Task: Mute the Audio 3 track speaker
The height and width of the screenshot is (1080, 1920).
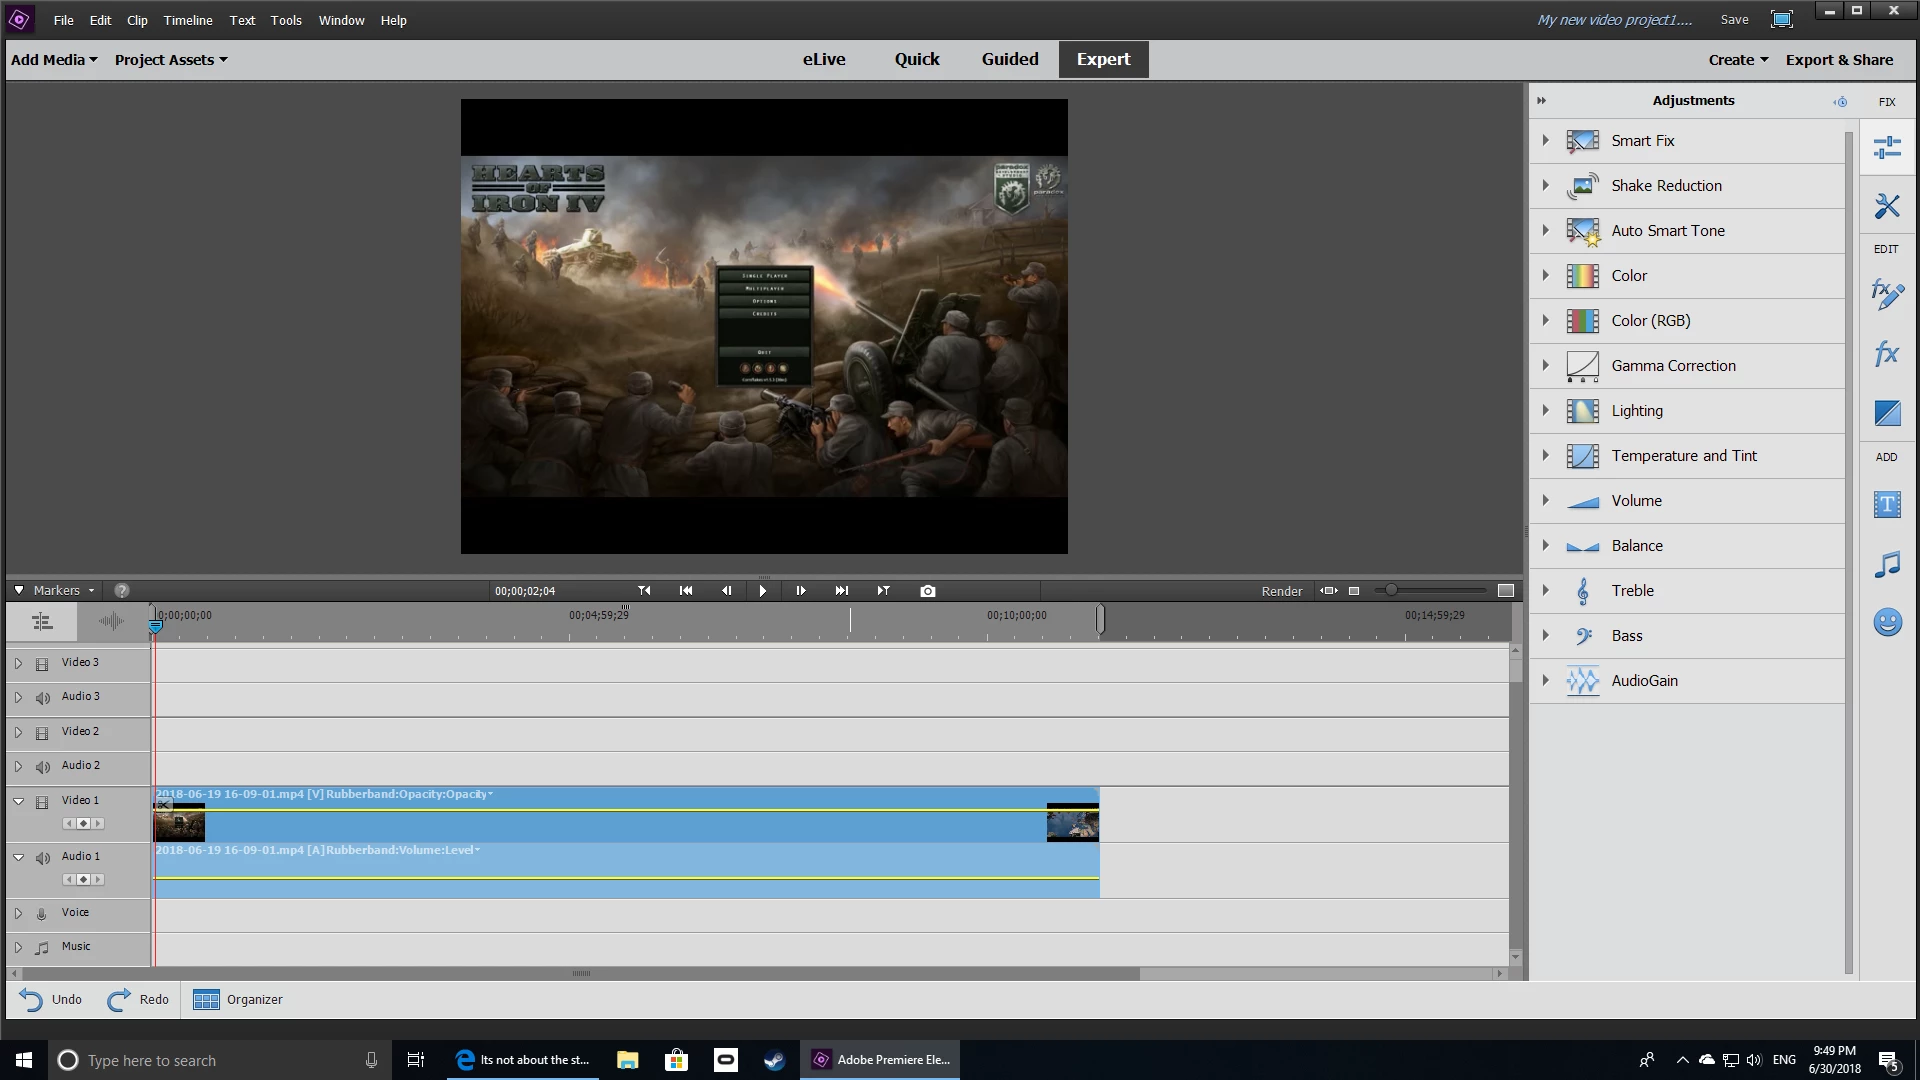Action: point(42,698)
